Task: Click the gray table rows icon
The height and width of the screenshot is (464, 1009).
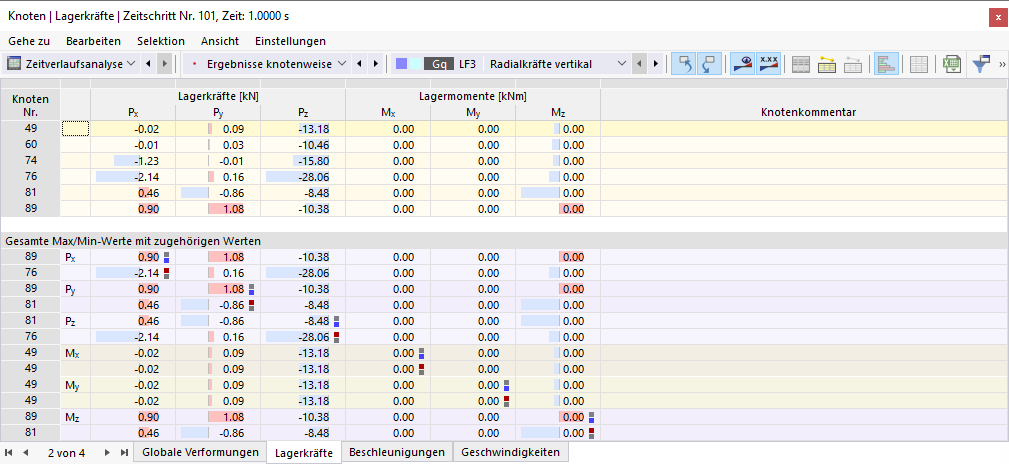Action: [x=801, y=64]
